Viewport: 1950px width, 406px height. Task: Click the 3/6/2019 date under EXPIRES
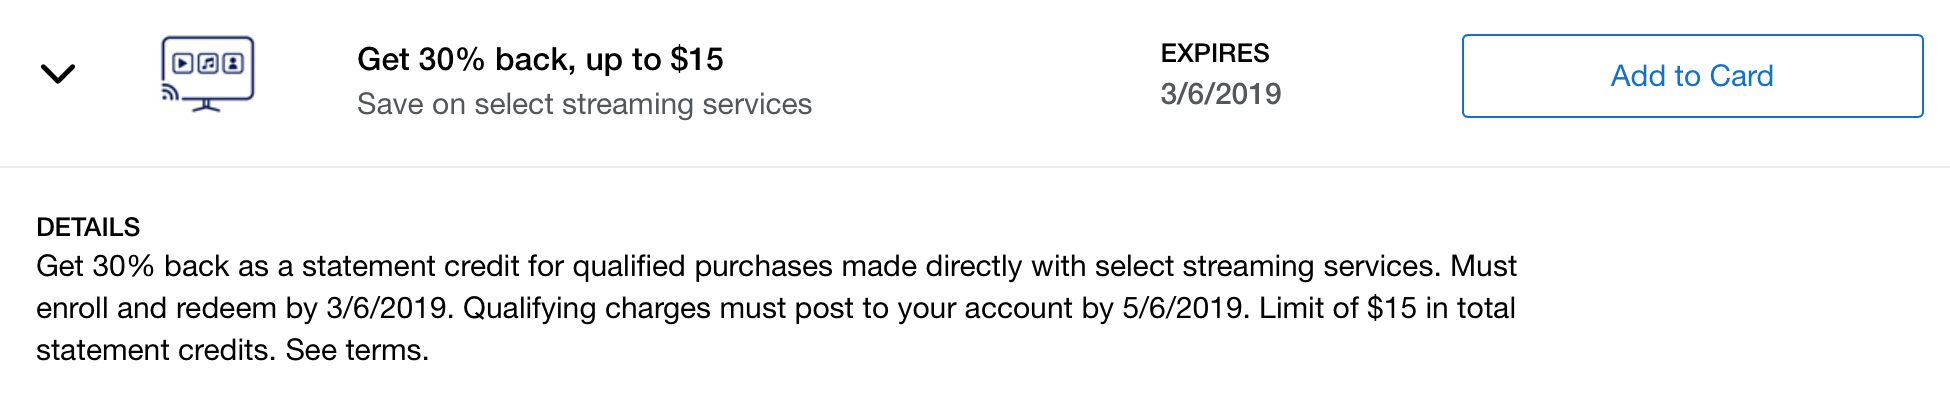click(1220, 94)
